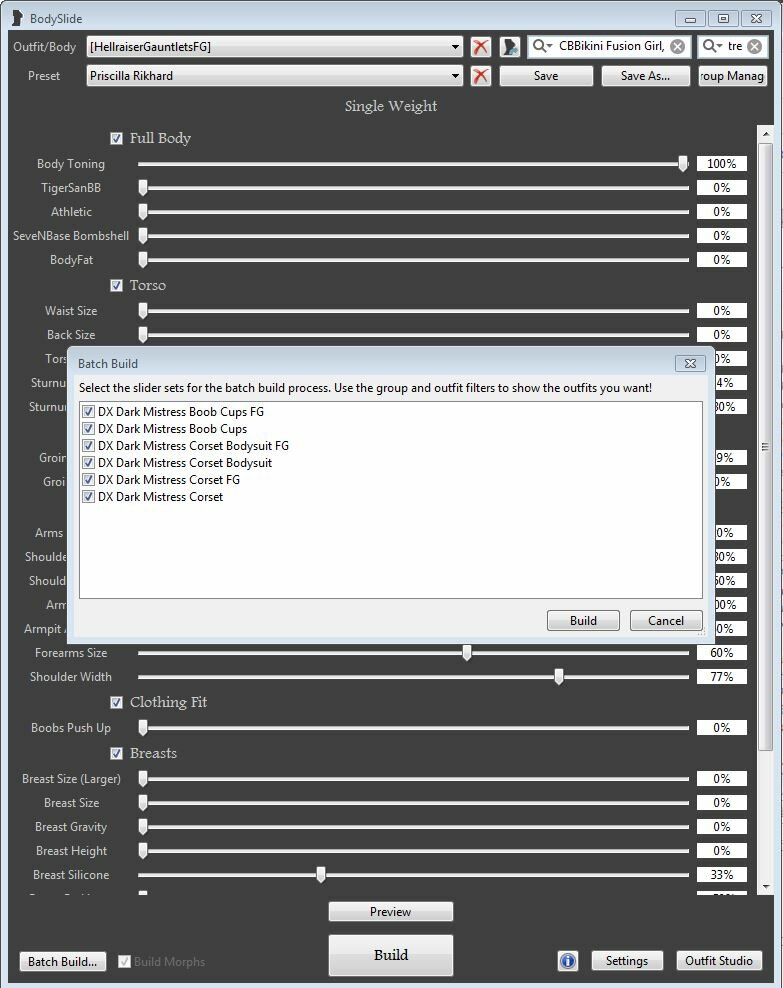
Task: Open the blue info About icon
Action: click(x=568, y=961)
